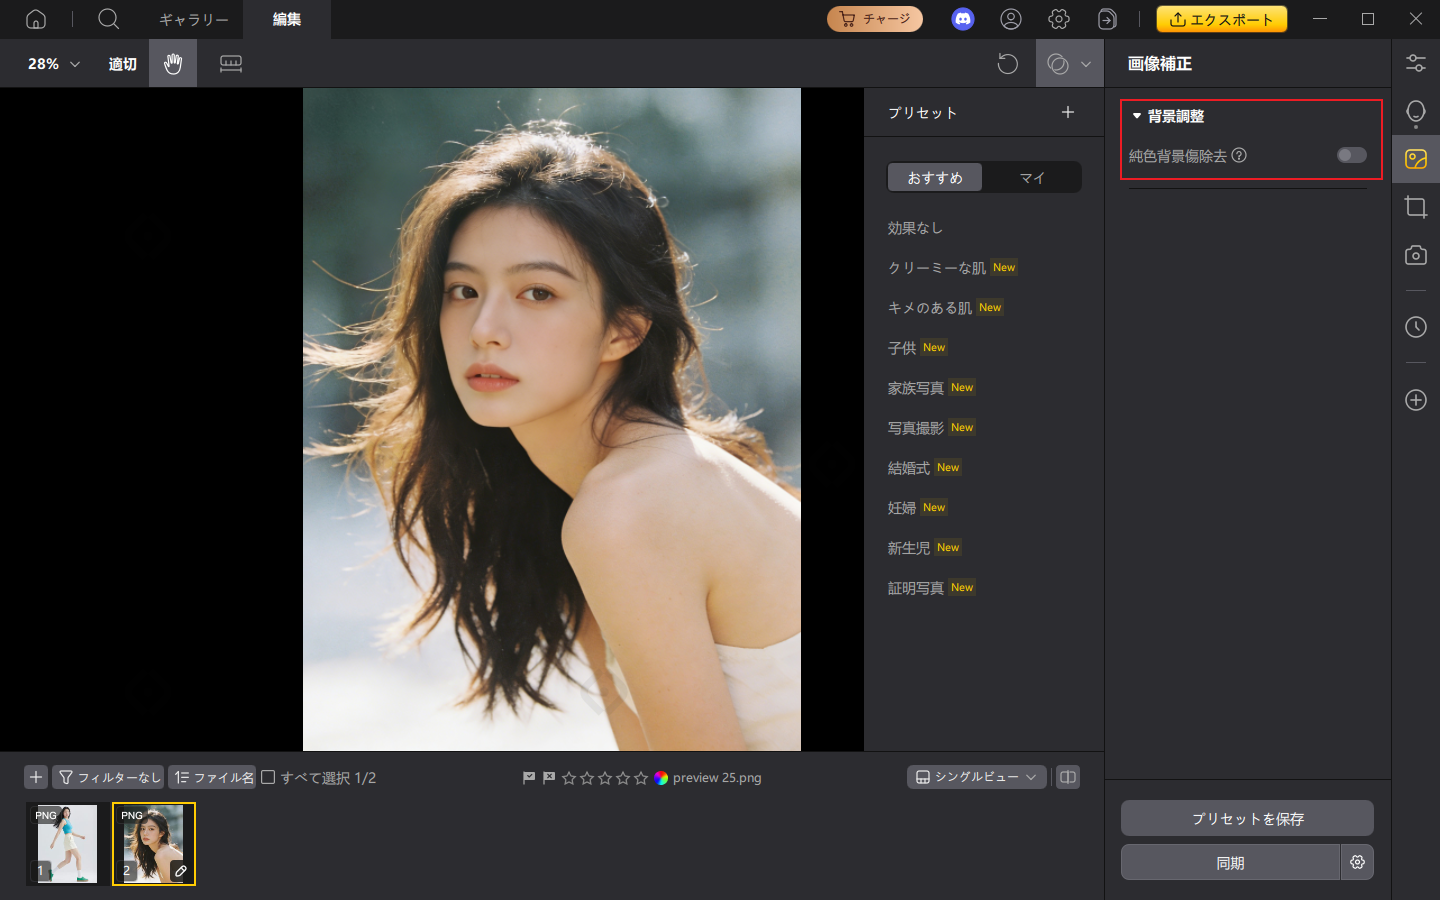The width and height of the screenshot is (1440, 900).
Task: Click the color label circle icon
Action: click(x=661, y=778)
